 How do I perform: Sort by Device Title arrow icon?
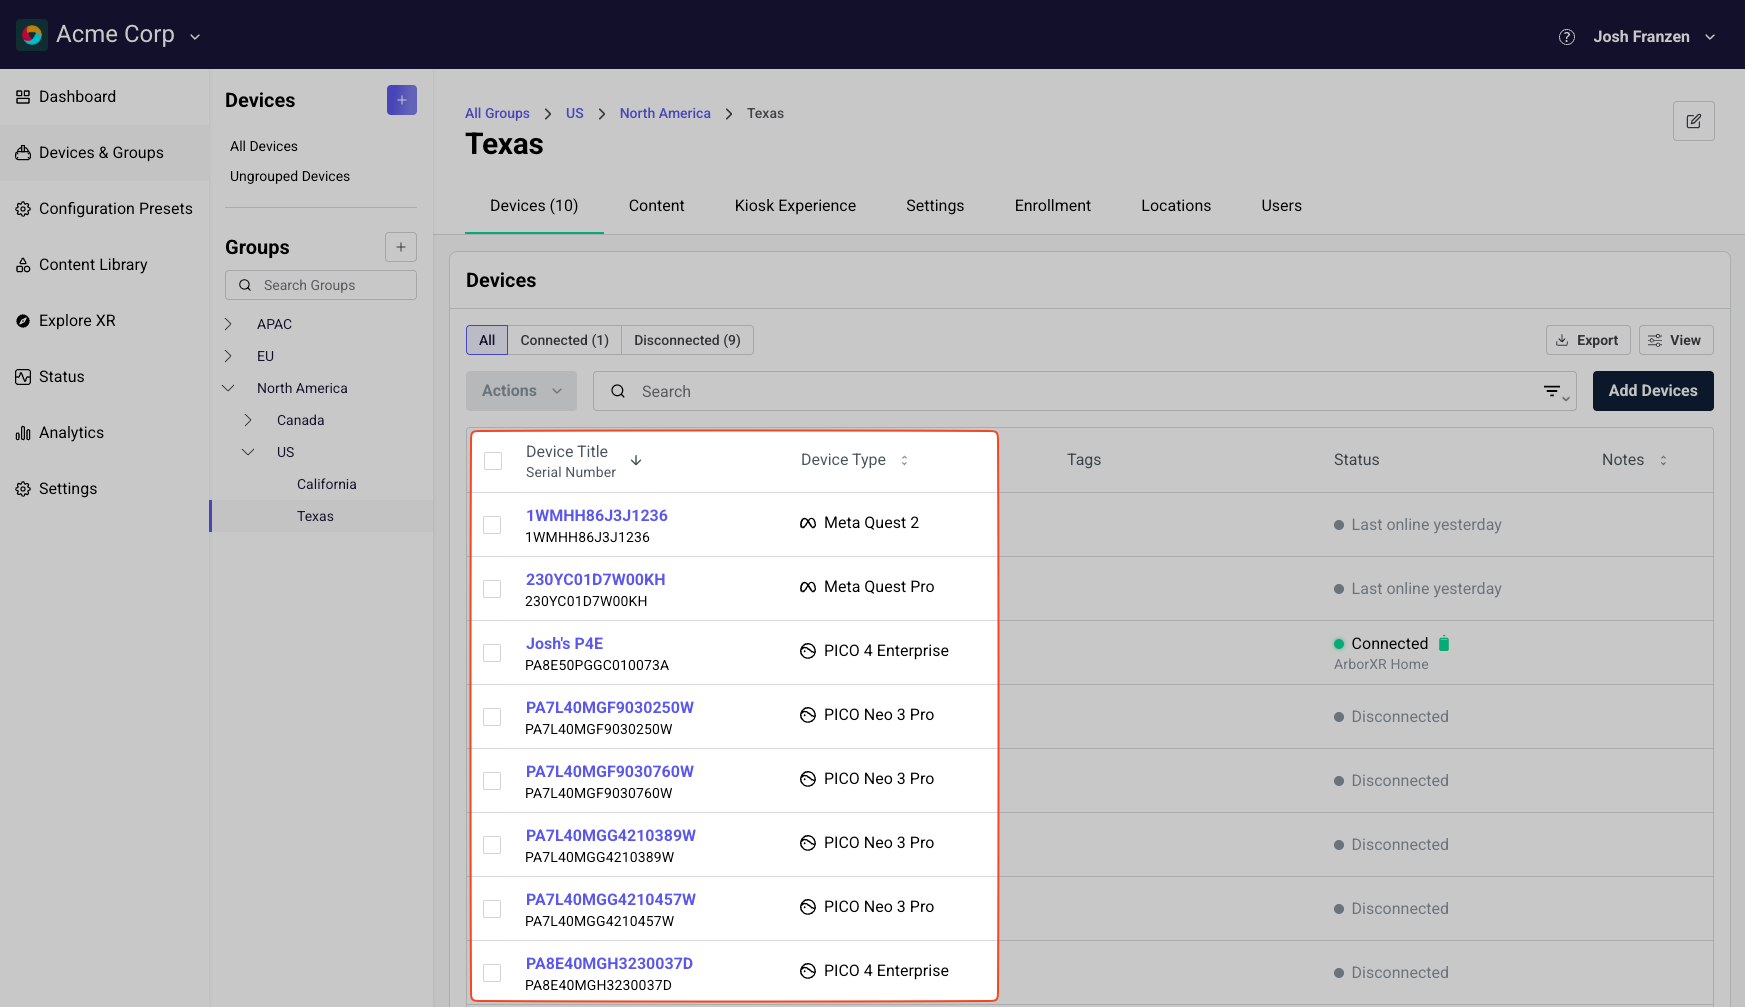(x=636, y=460)
